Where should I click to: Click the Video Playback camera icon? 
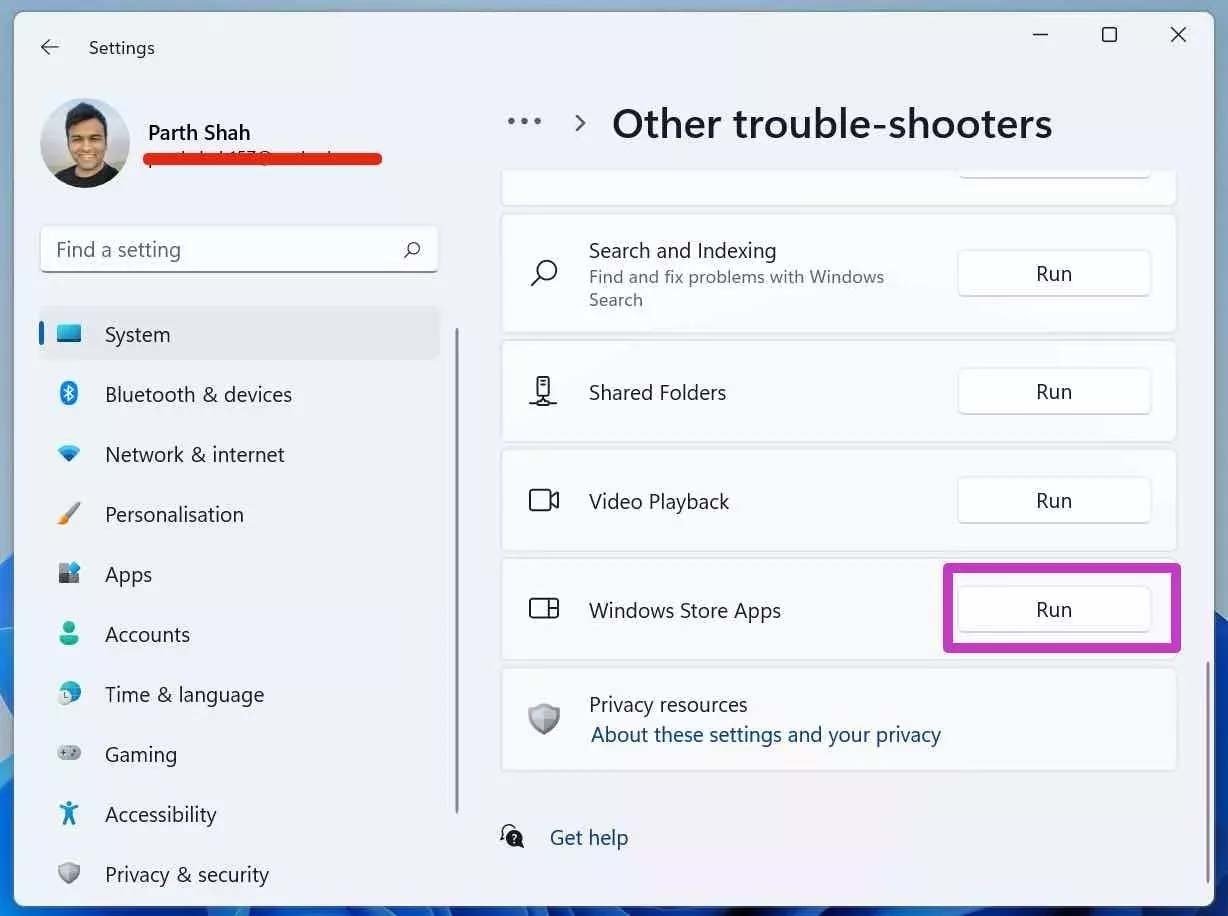pyautogui.click(x=544, y=500)
